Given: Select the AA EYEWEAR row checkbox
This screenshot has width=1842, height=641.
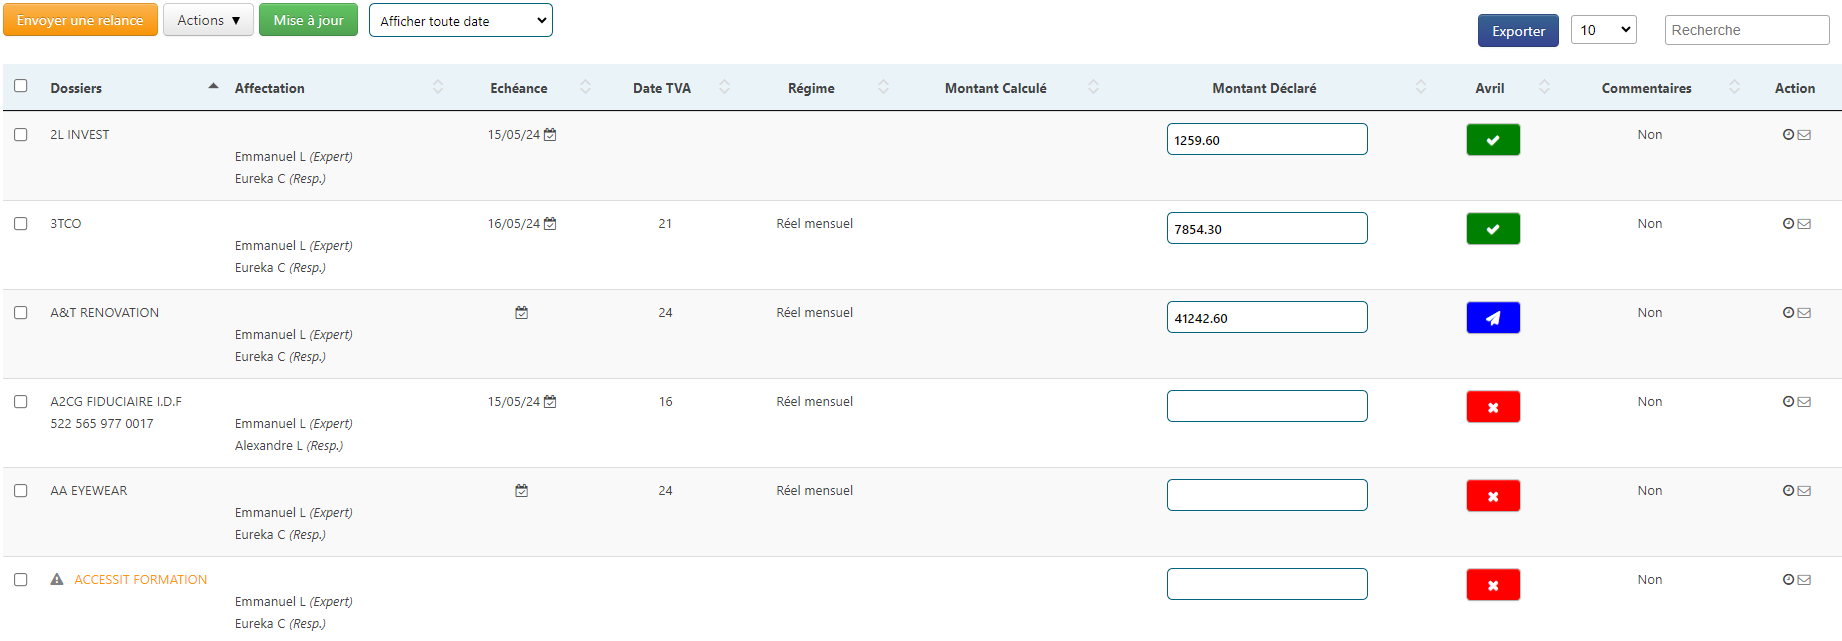Looking at the screenshot, I should (21, 491).
